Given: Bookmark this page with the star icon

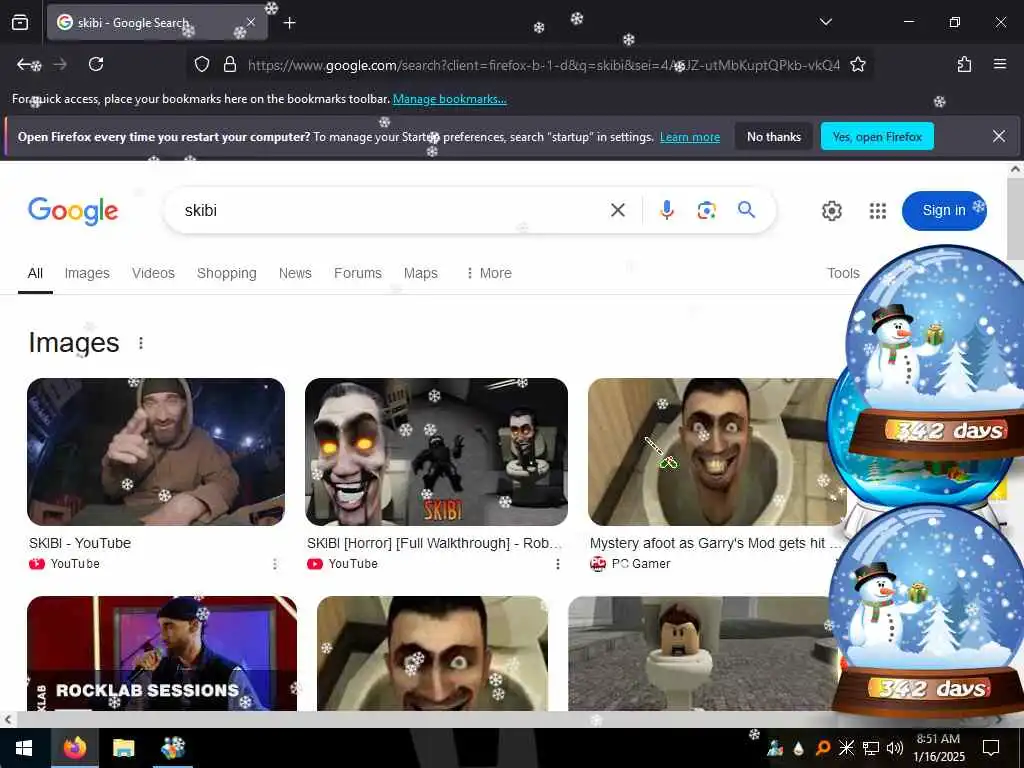Looking at the screenshot, I should [x=857, y=64].
